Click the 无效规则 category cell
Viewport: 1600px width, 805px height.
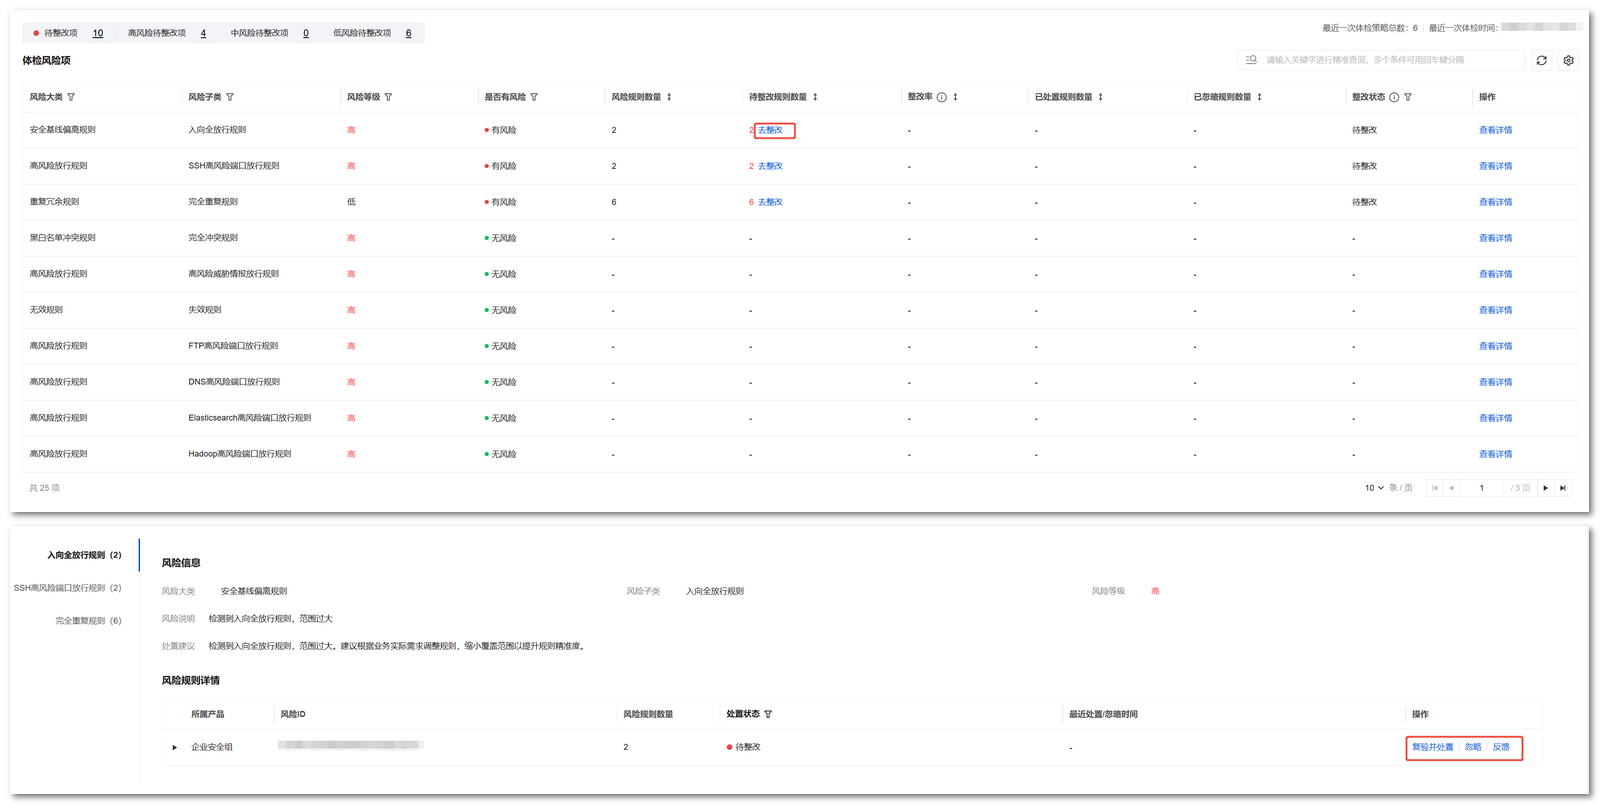click(x=46, y=310)
